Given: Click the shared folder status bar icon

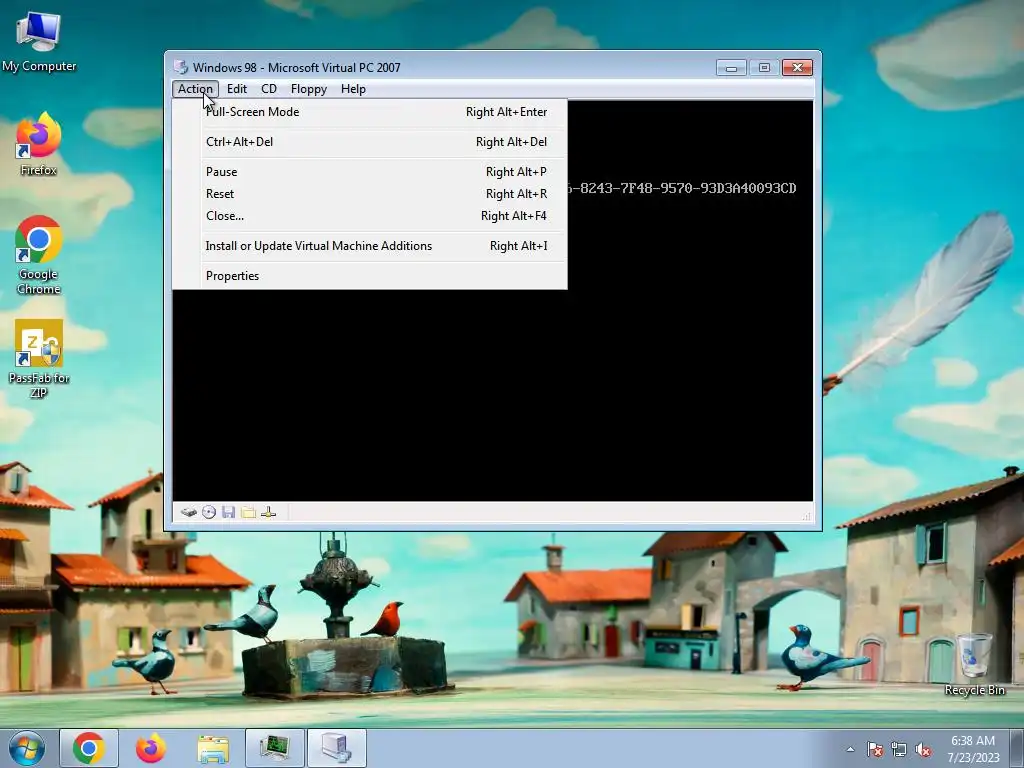Looking at the screenshot, I should tap(248, 513).
